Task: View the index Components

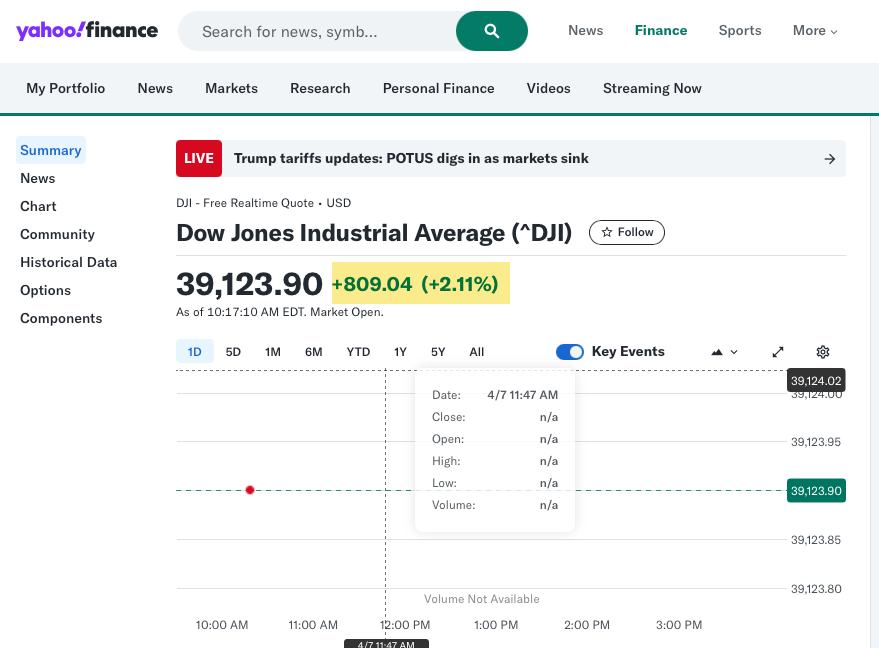Action: click(61, 318)
